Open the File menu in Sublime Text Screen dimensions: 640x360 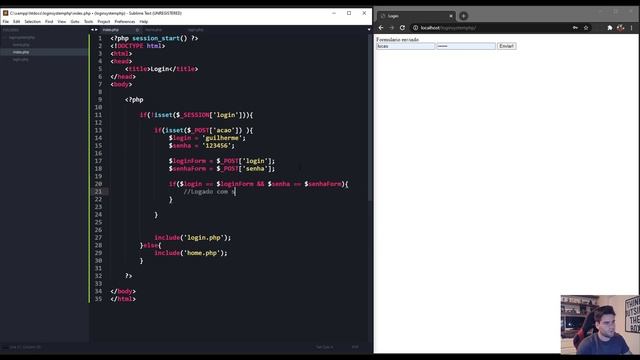[x=6, y=22]
